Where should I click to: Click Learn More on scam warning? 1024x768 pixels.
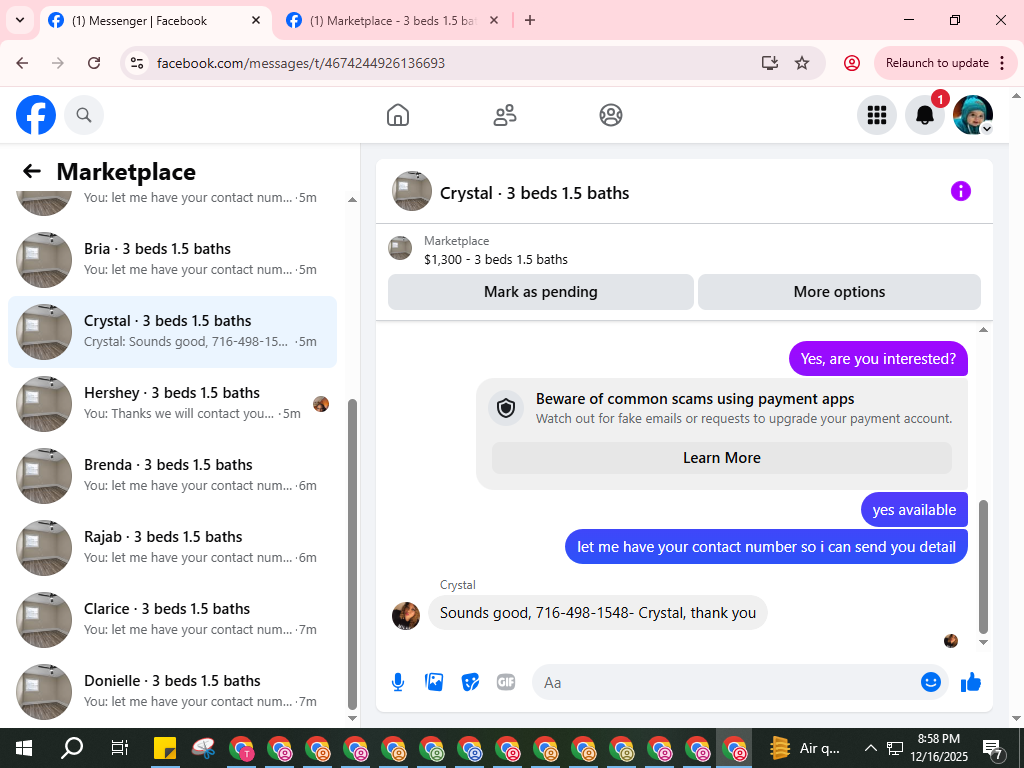(x=722, y=458)
